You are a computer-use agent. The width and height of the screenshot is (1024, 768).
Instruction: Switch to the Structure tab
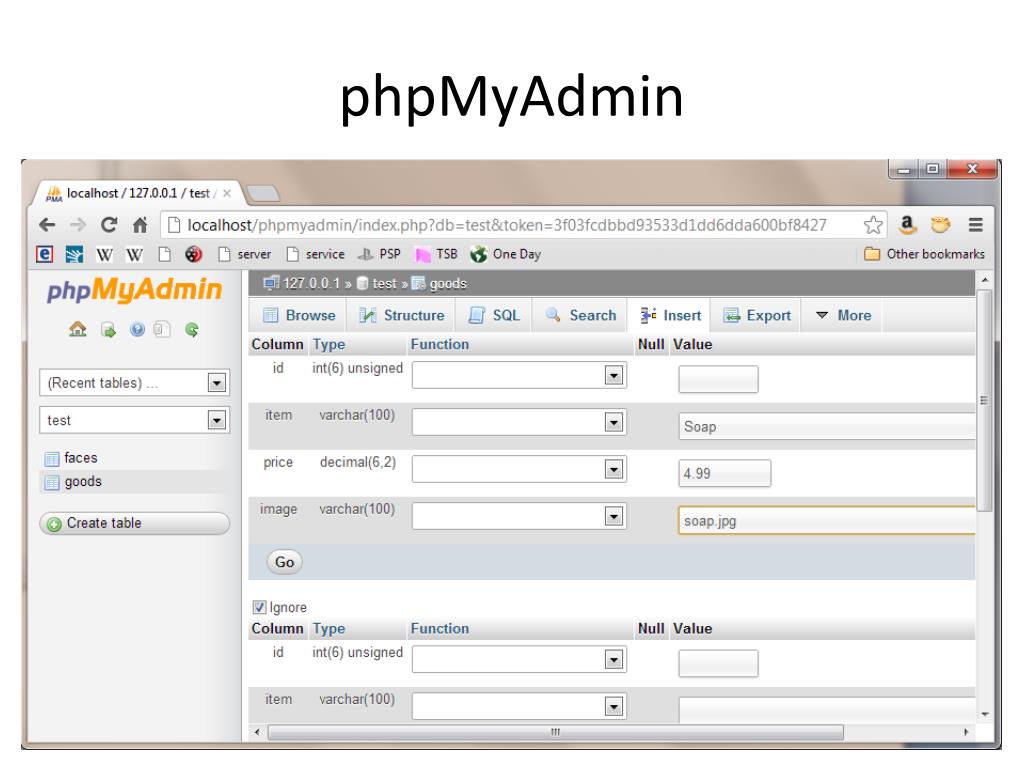pos(402,315)
